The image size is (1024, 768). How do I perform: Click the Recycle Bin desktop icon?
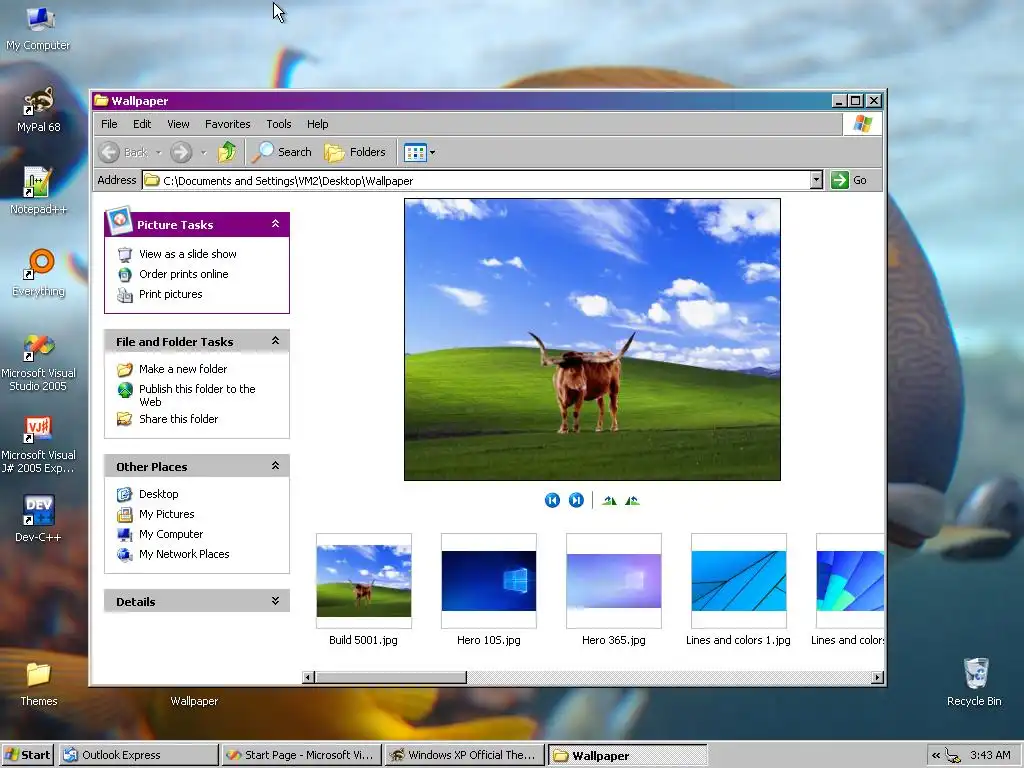[974, 682]
